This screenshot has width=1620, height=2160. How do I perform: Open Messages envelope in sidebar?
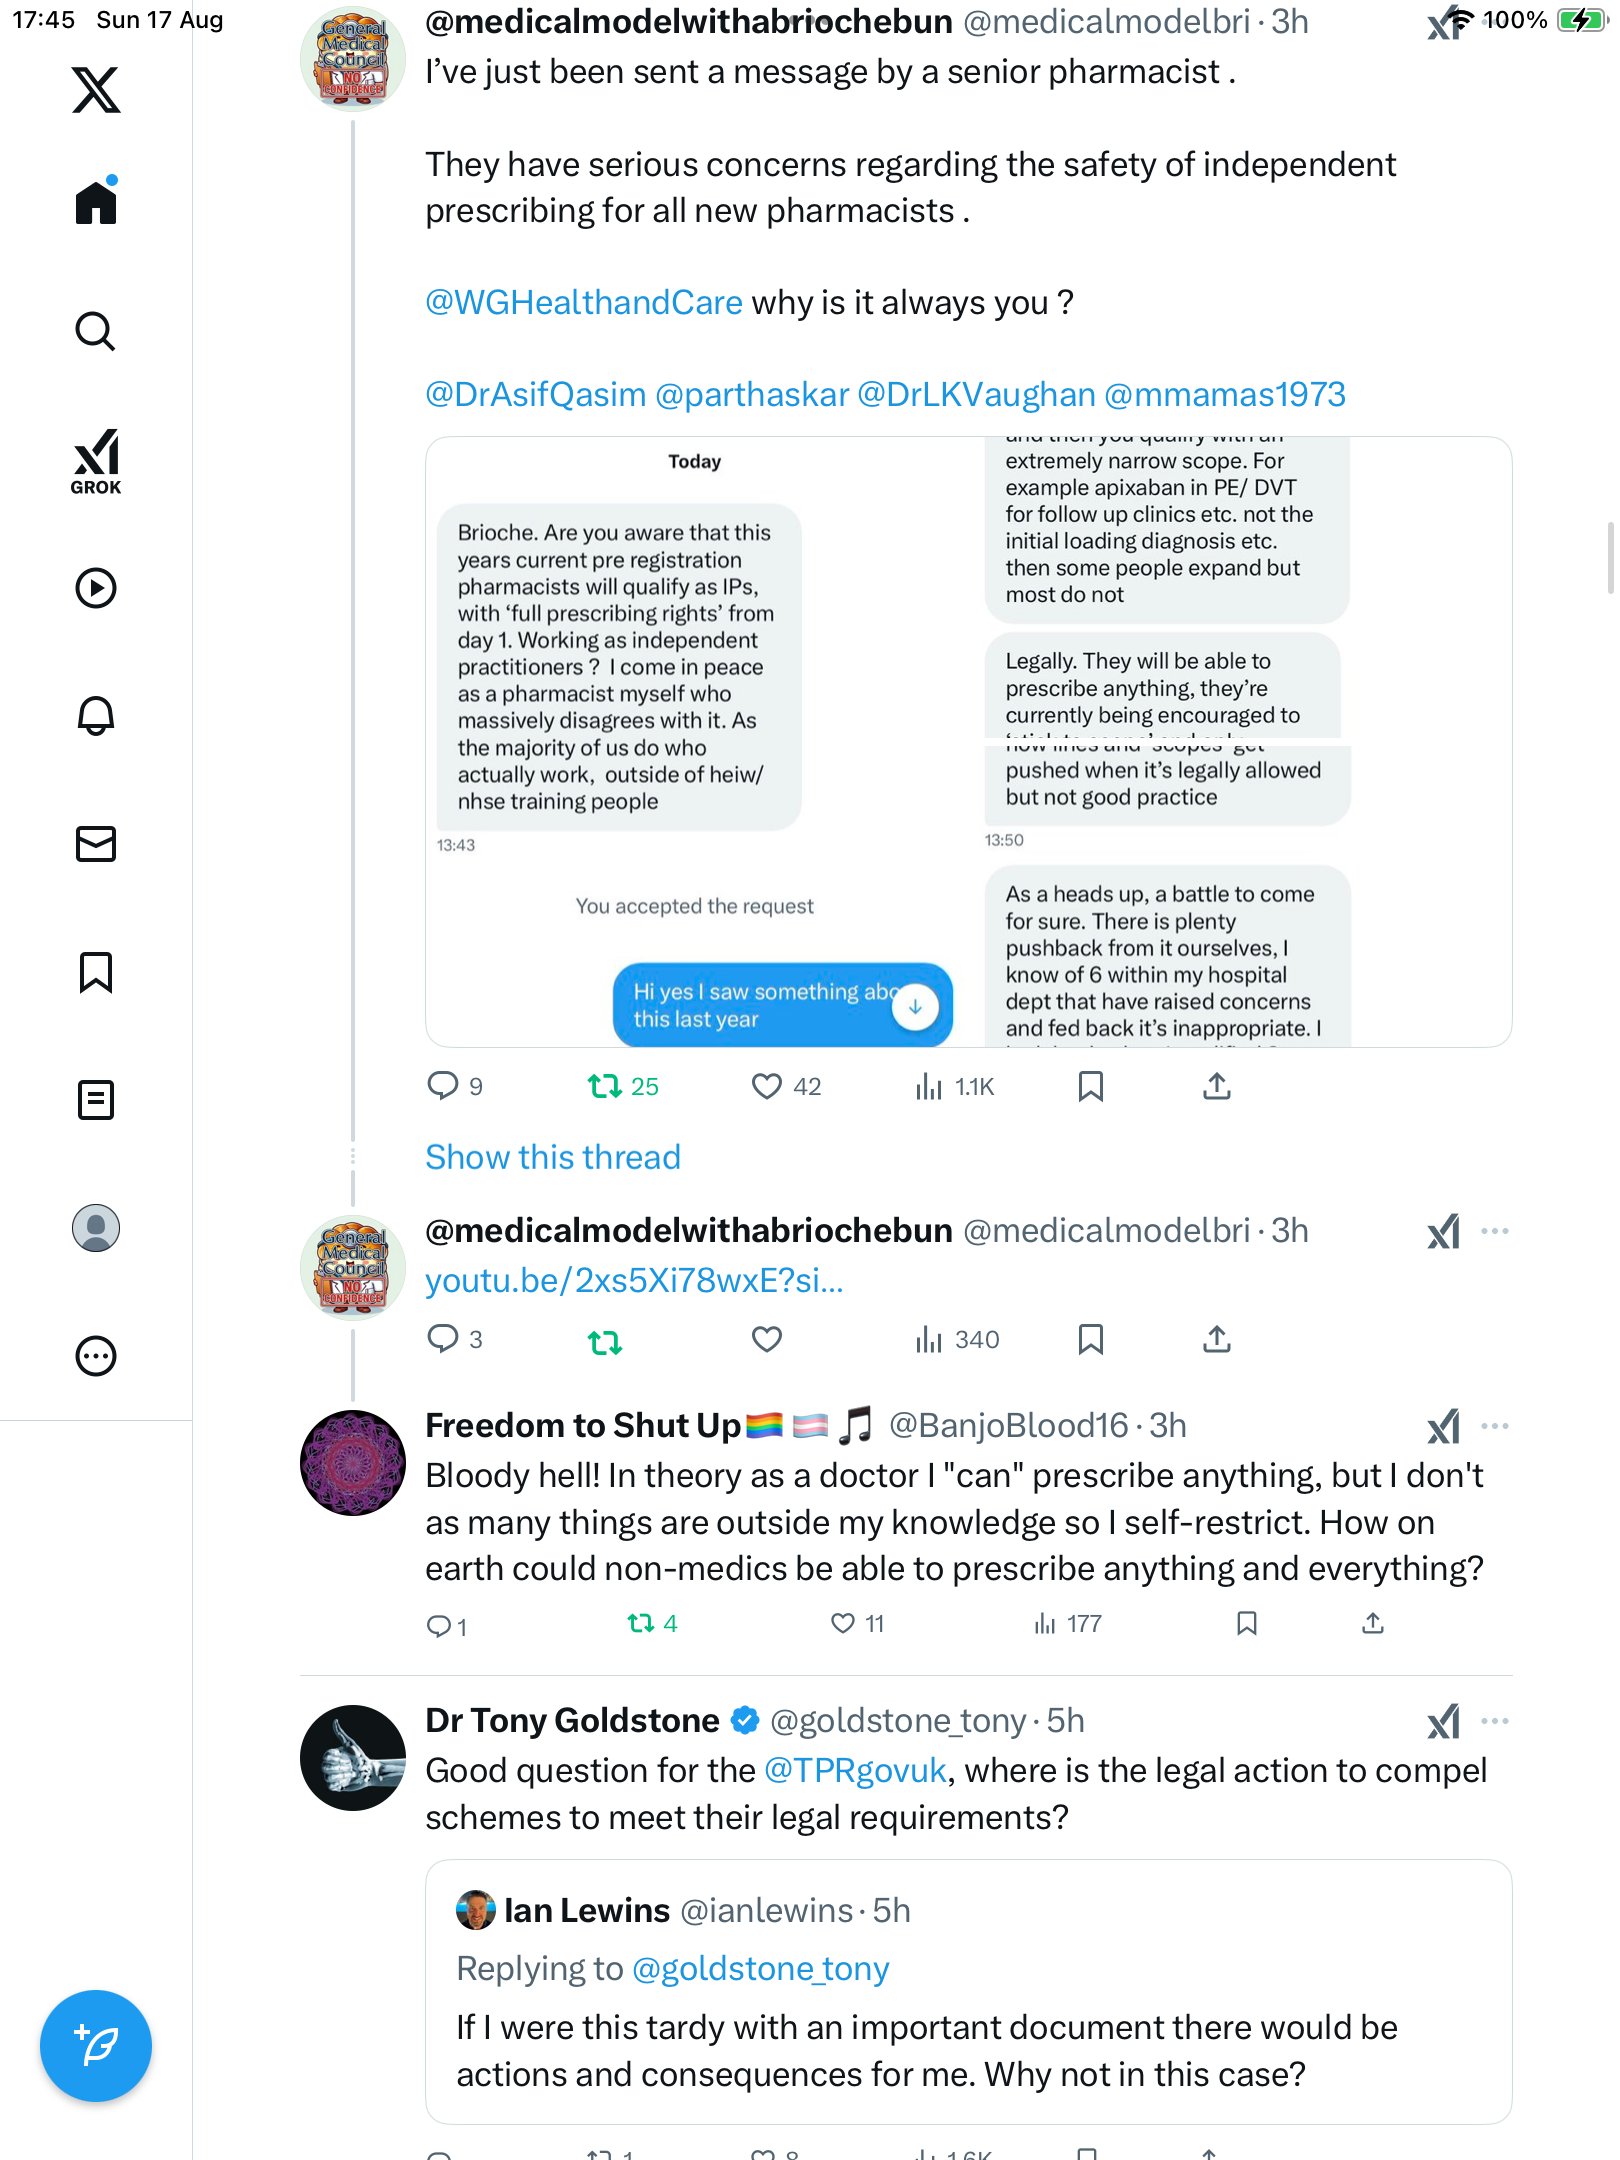coord(96,844)
